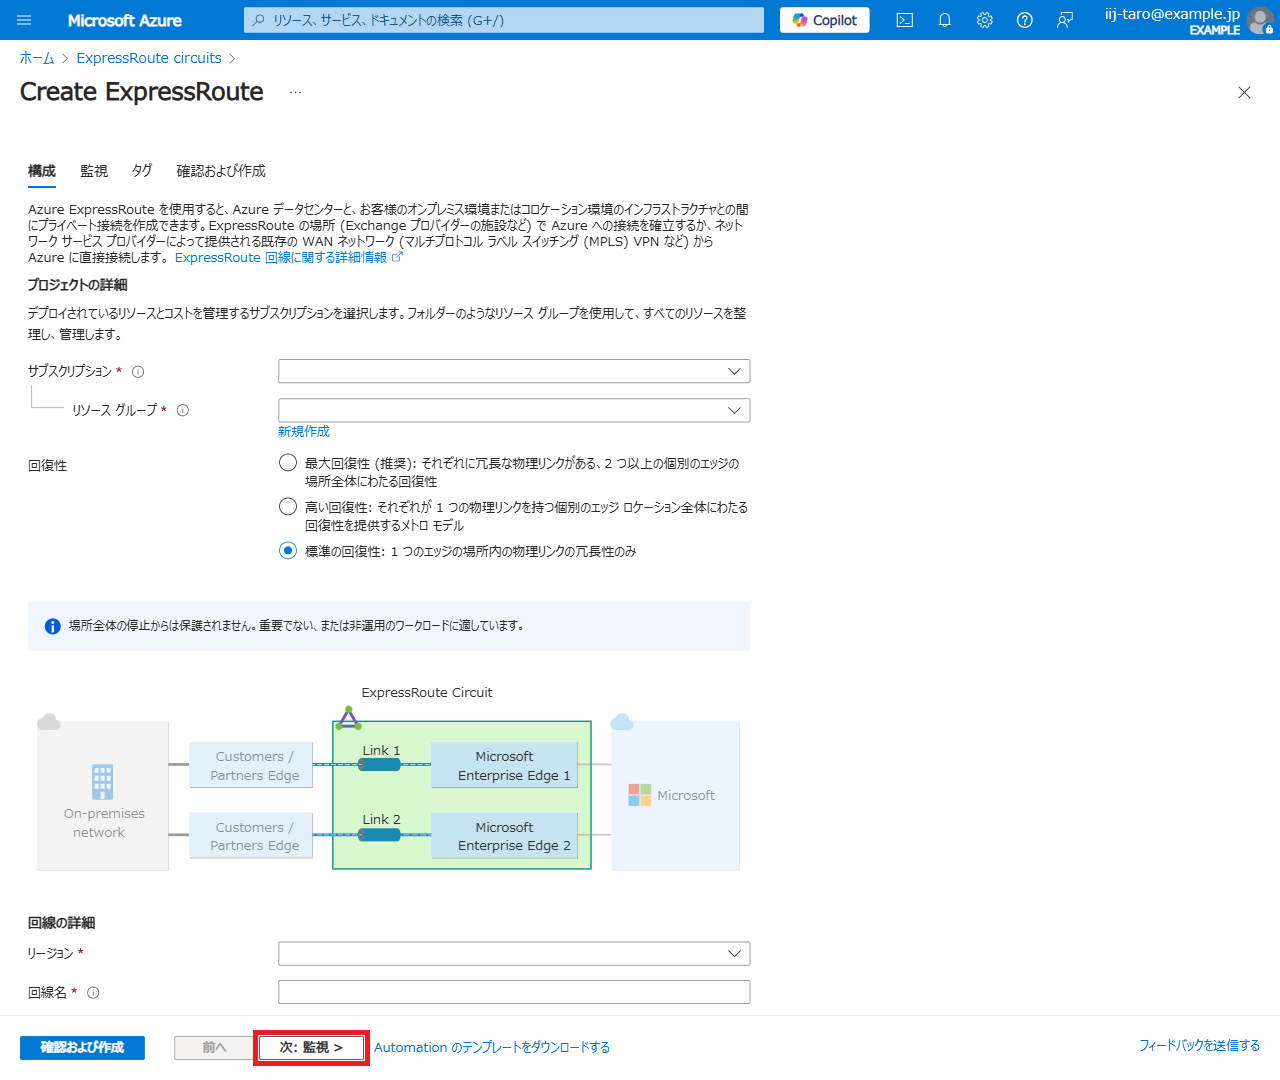Click the resource group info icon
Image resolution: width=1280 pixels, height=1080 pixels.
(183, 410)
